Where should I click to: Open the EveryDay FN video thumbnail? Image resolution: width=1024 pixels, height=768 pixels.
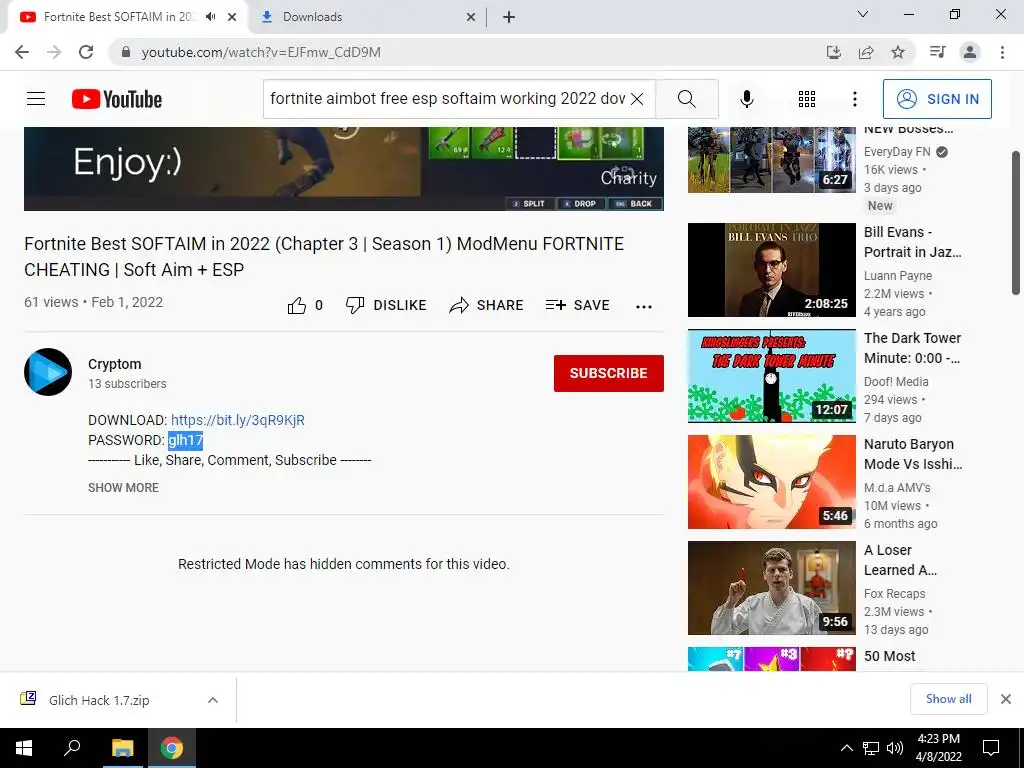point(771,160)
